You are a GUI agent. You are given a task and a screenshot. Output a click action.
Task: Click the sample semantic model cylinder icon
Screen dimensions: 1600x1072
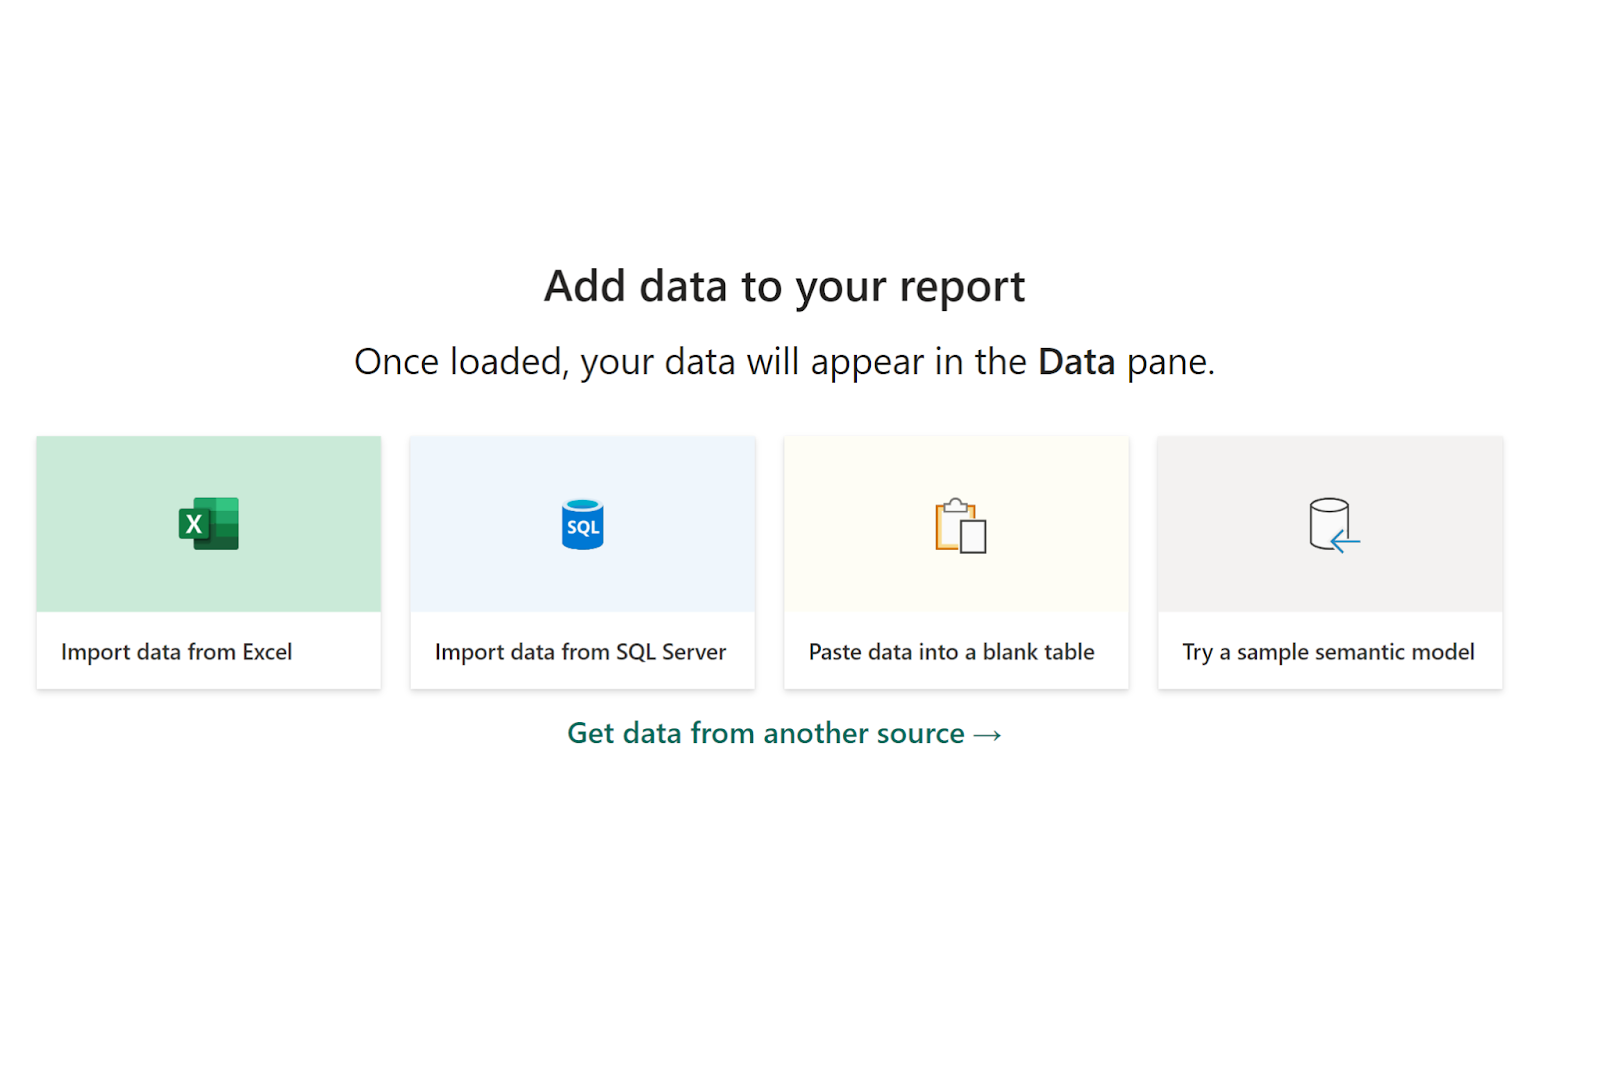(x=1334, y=525)
